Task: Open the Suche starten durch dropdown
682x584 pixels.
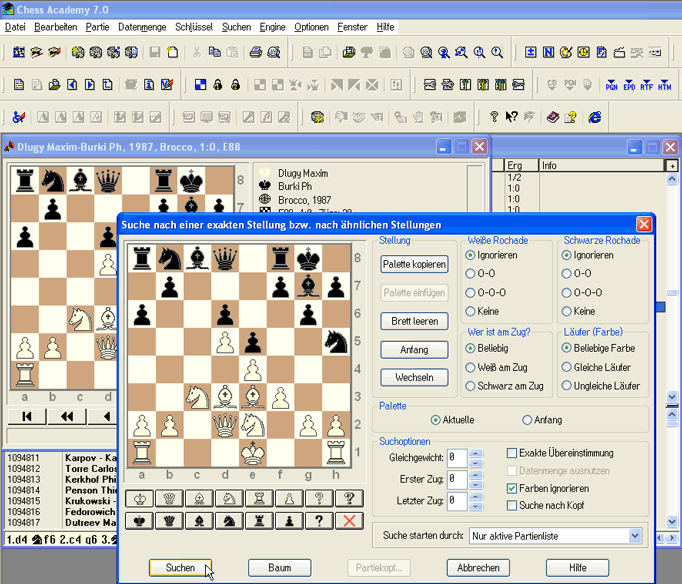Action: (635, 536)
